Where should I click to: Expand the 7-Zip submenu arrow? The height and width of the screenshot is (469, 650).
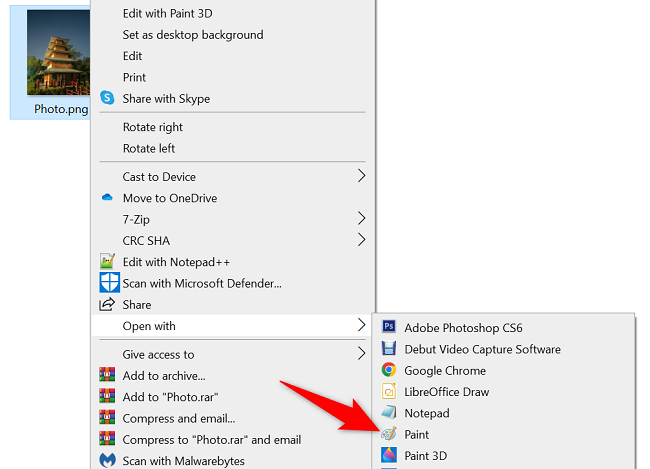coord(361,219)
